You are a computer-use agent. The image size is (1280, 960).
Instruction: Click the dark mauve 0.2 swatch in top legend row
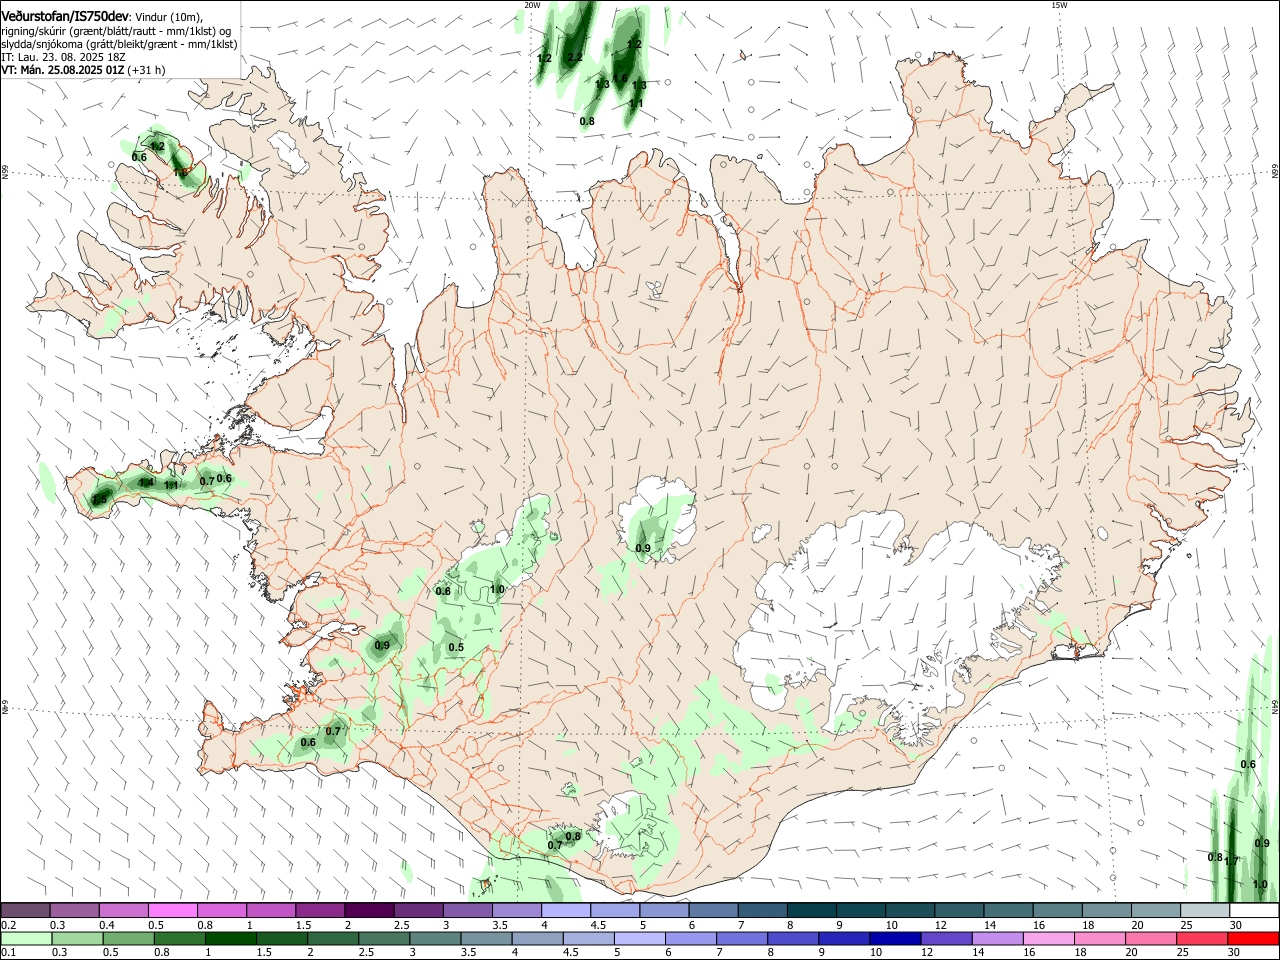click(x=26, y=911)
